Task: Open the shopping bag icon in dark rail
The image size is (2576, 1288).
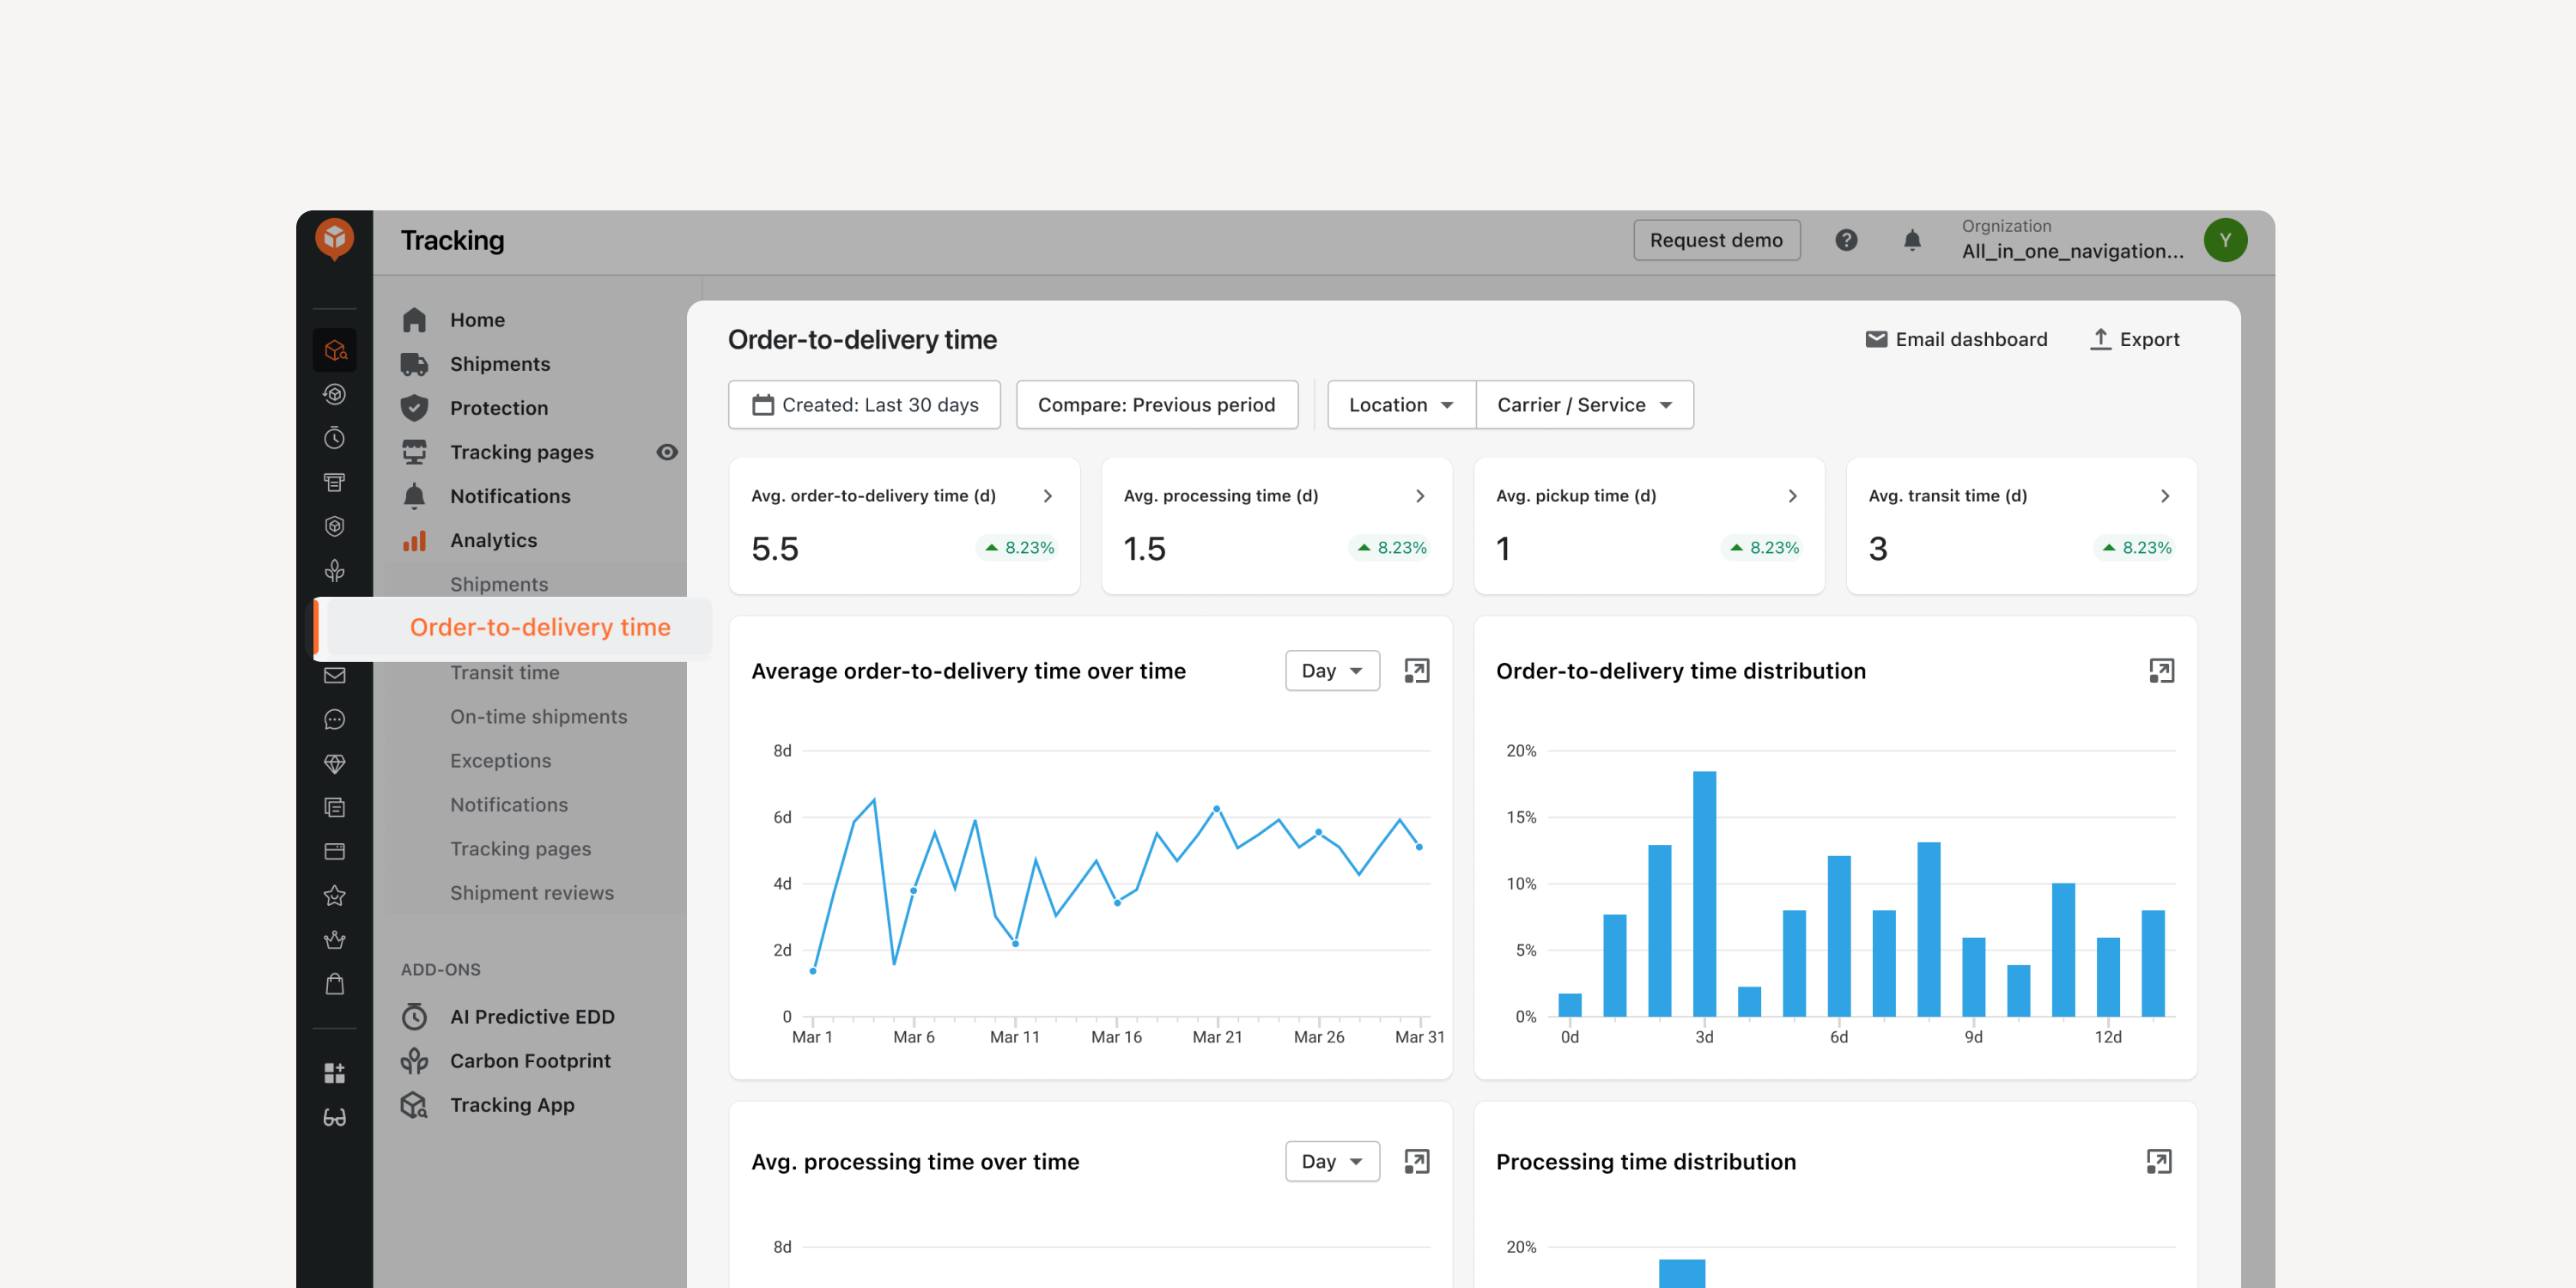Action: [335, 984]
